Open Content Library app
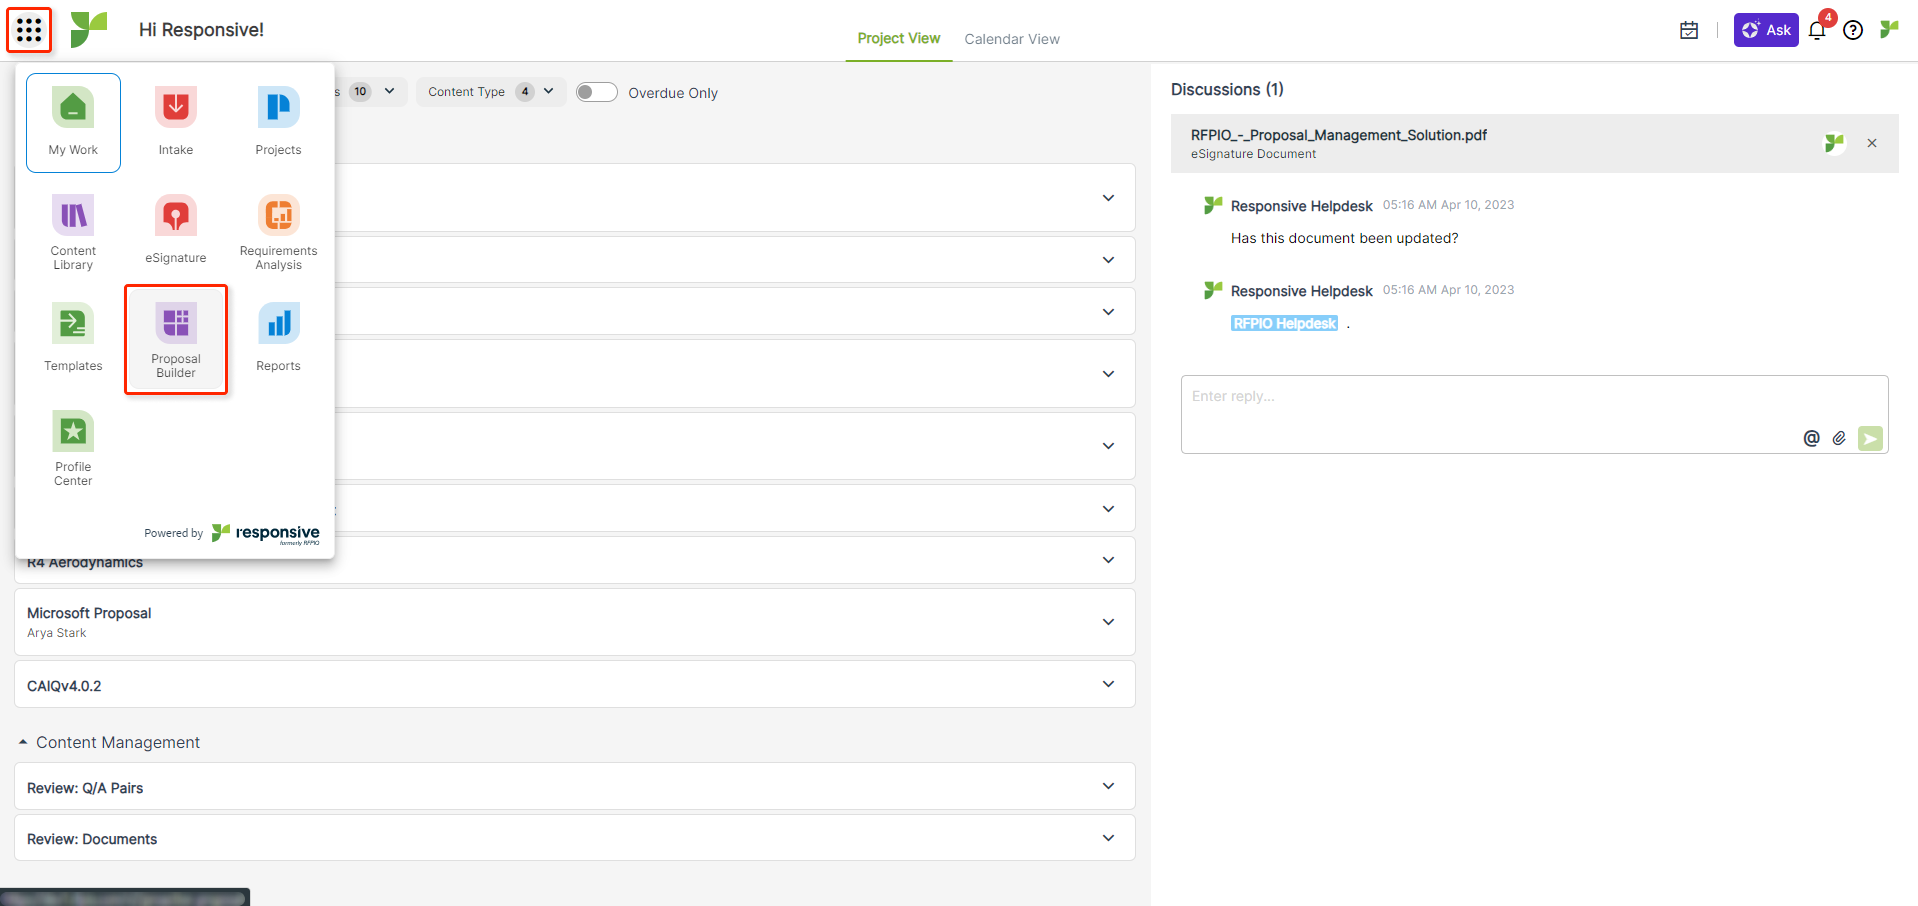The width and height of the screenshot is (1918, 906). tap(73, 232)
